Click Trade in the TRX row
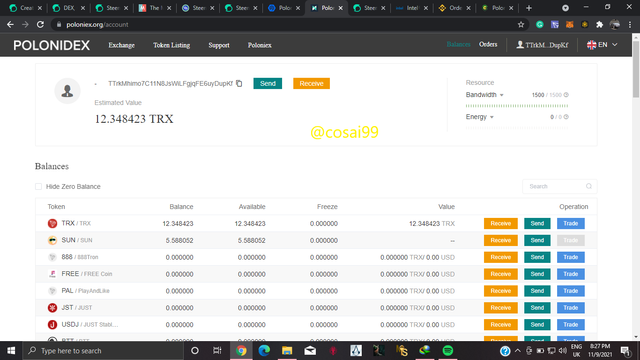The image size is (640, 360). 571,223
